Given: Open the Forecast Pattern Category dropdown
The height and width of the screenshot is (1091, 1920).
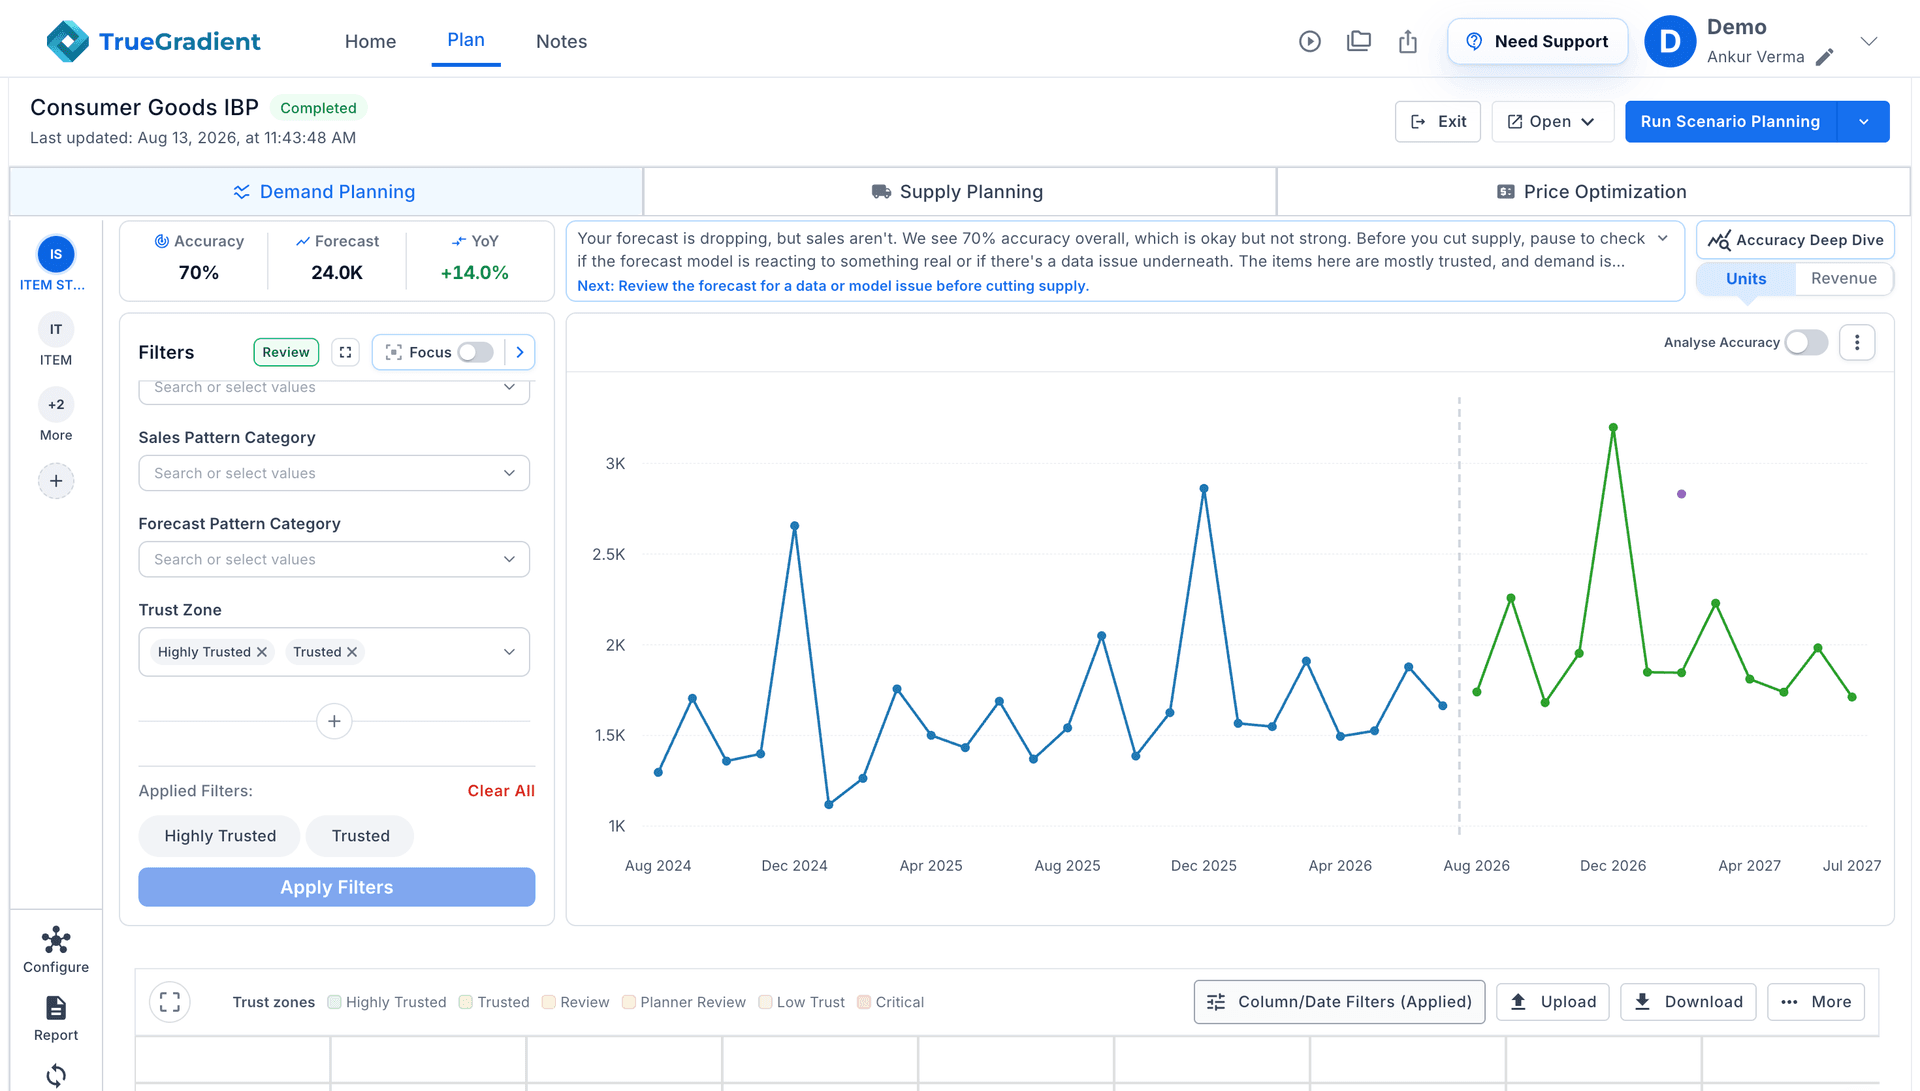Looking at the screenshot, I should (x=334, y=559).
